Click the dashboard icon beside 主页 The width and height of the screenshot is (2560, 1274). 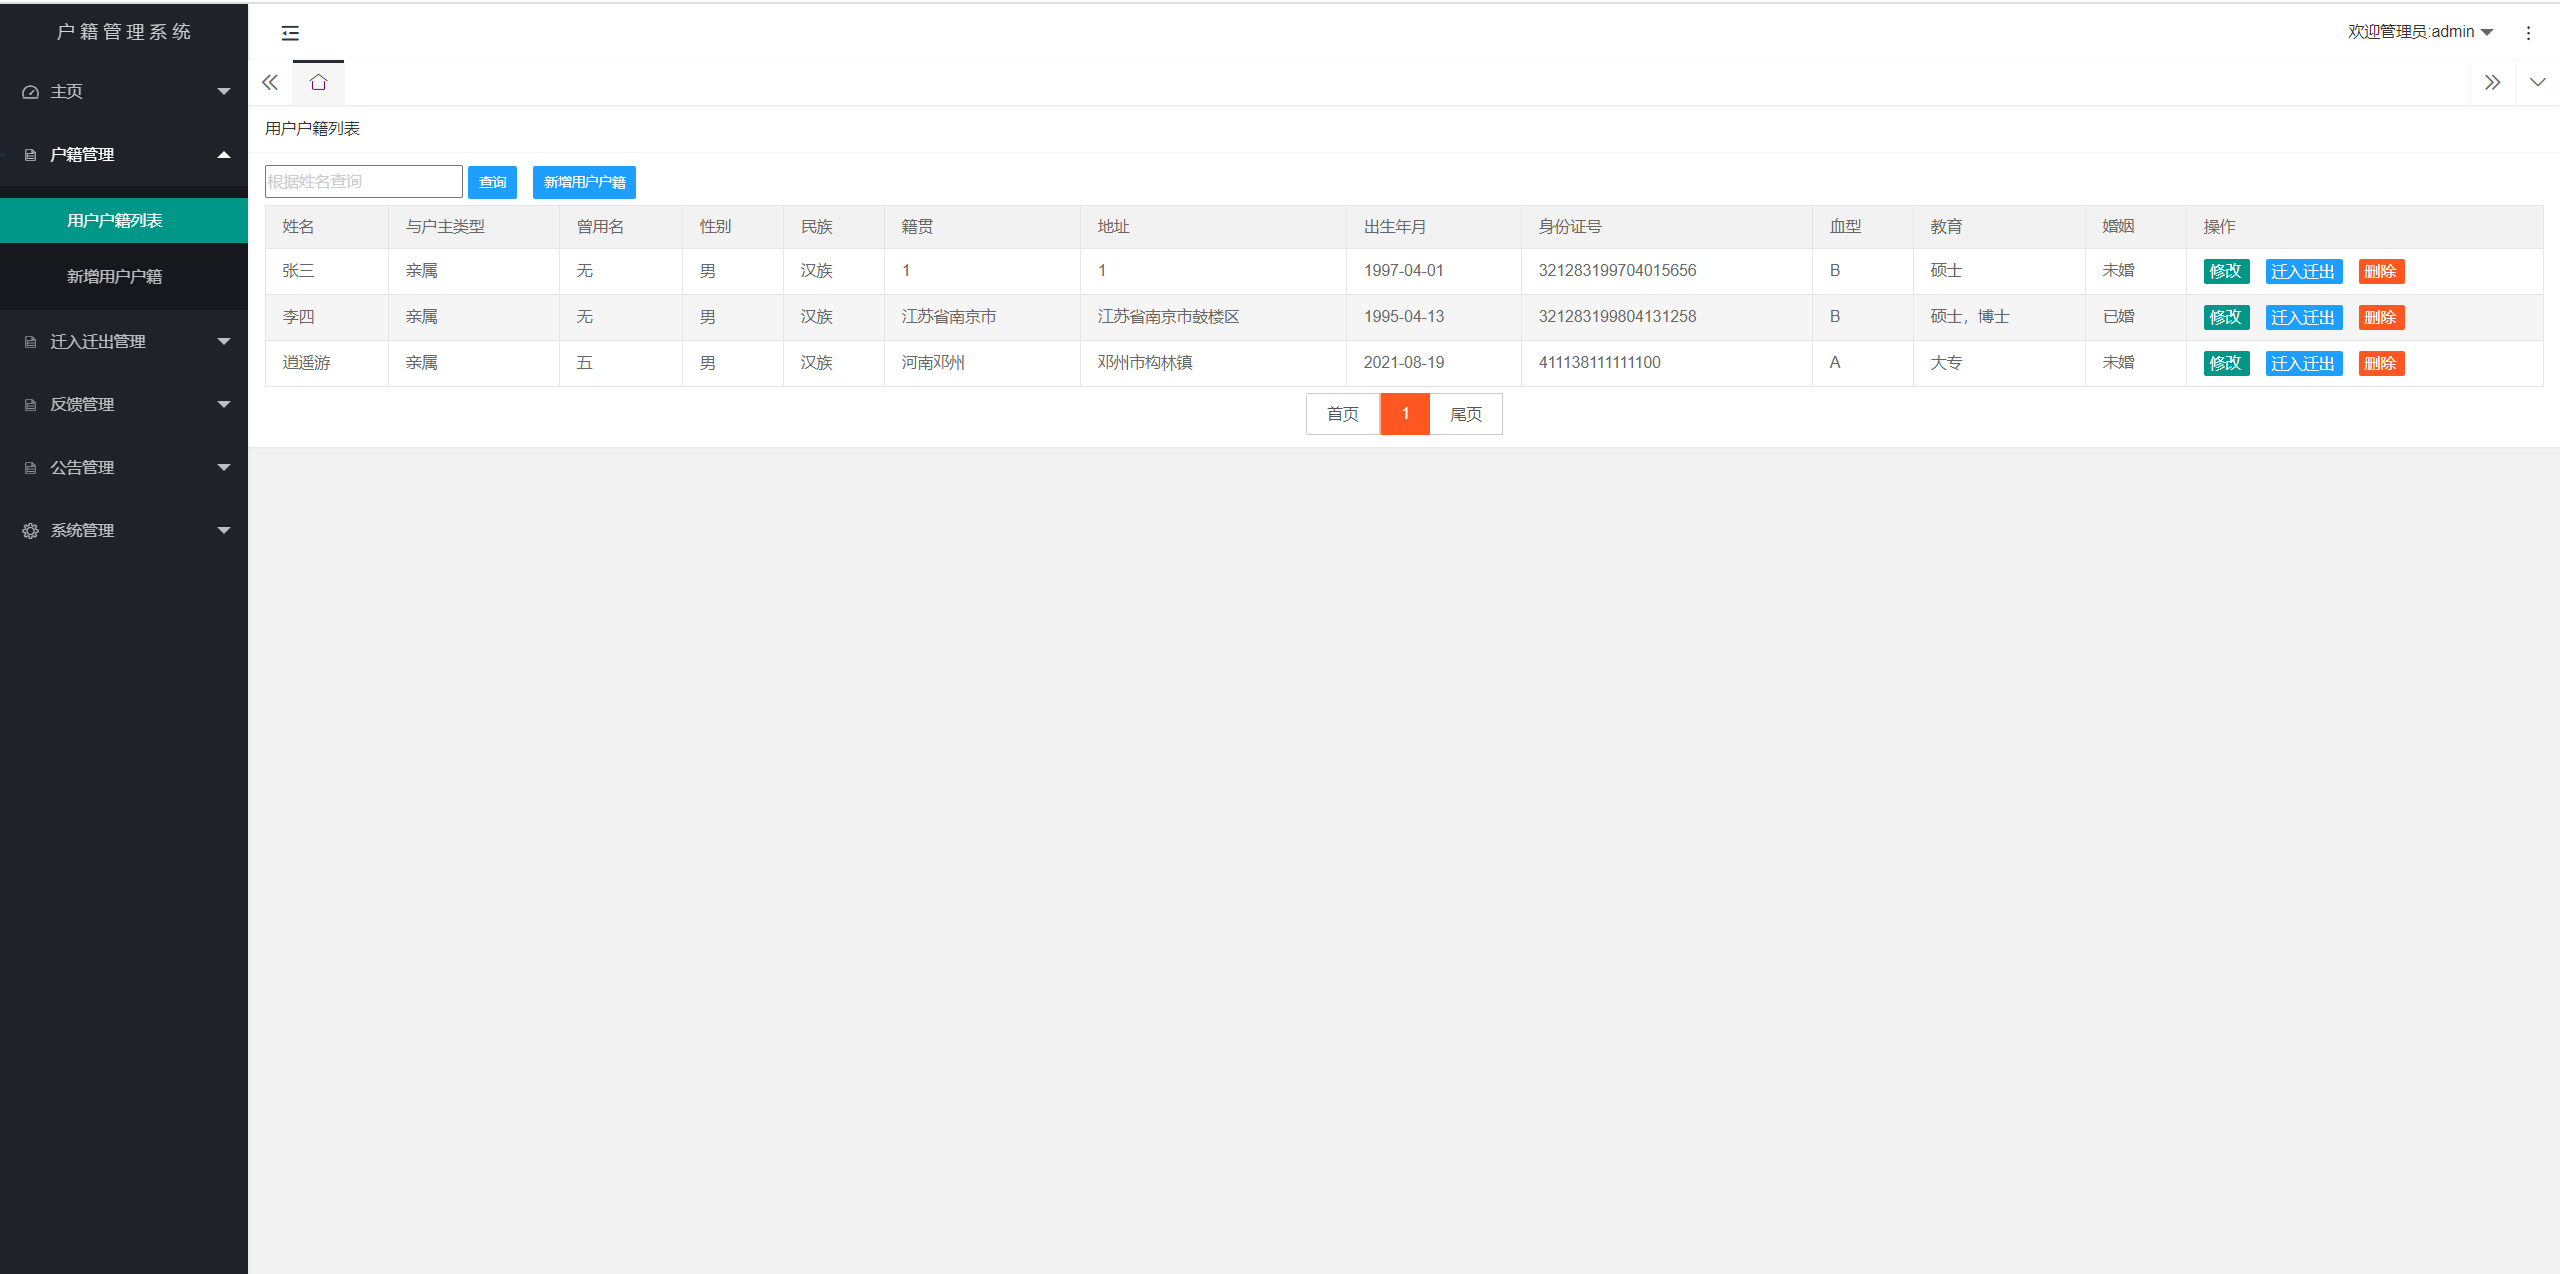[x=30, y=92]
